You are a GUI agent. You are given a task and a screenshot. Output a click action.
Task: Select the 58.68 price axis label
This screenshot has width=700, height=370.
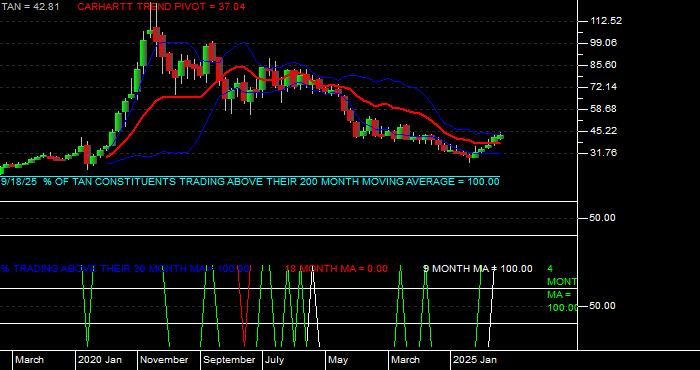(603, 109)
